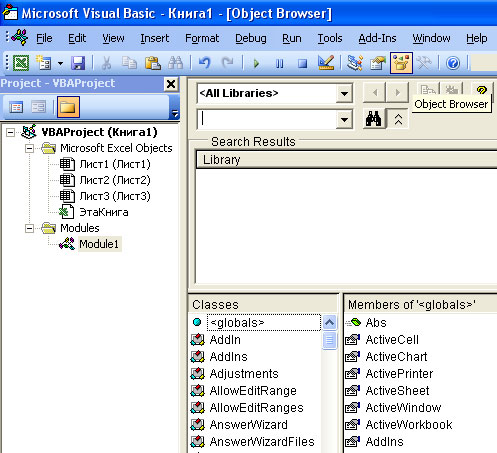Click the highlighted Object Browser toolbar icon
Image resolution: width=497 pixels, height=453 pixels.
click(x=401, y=63)
